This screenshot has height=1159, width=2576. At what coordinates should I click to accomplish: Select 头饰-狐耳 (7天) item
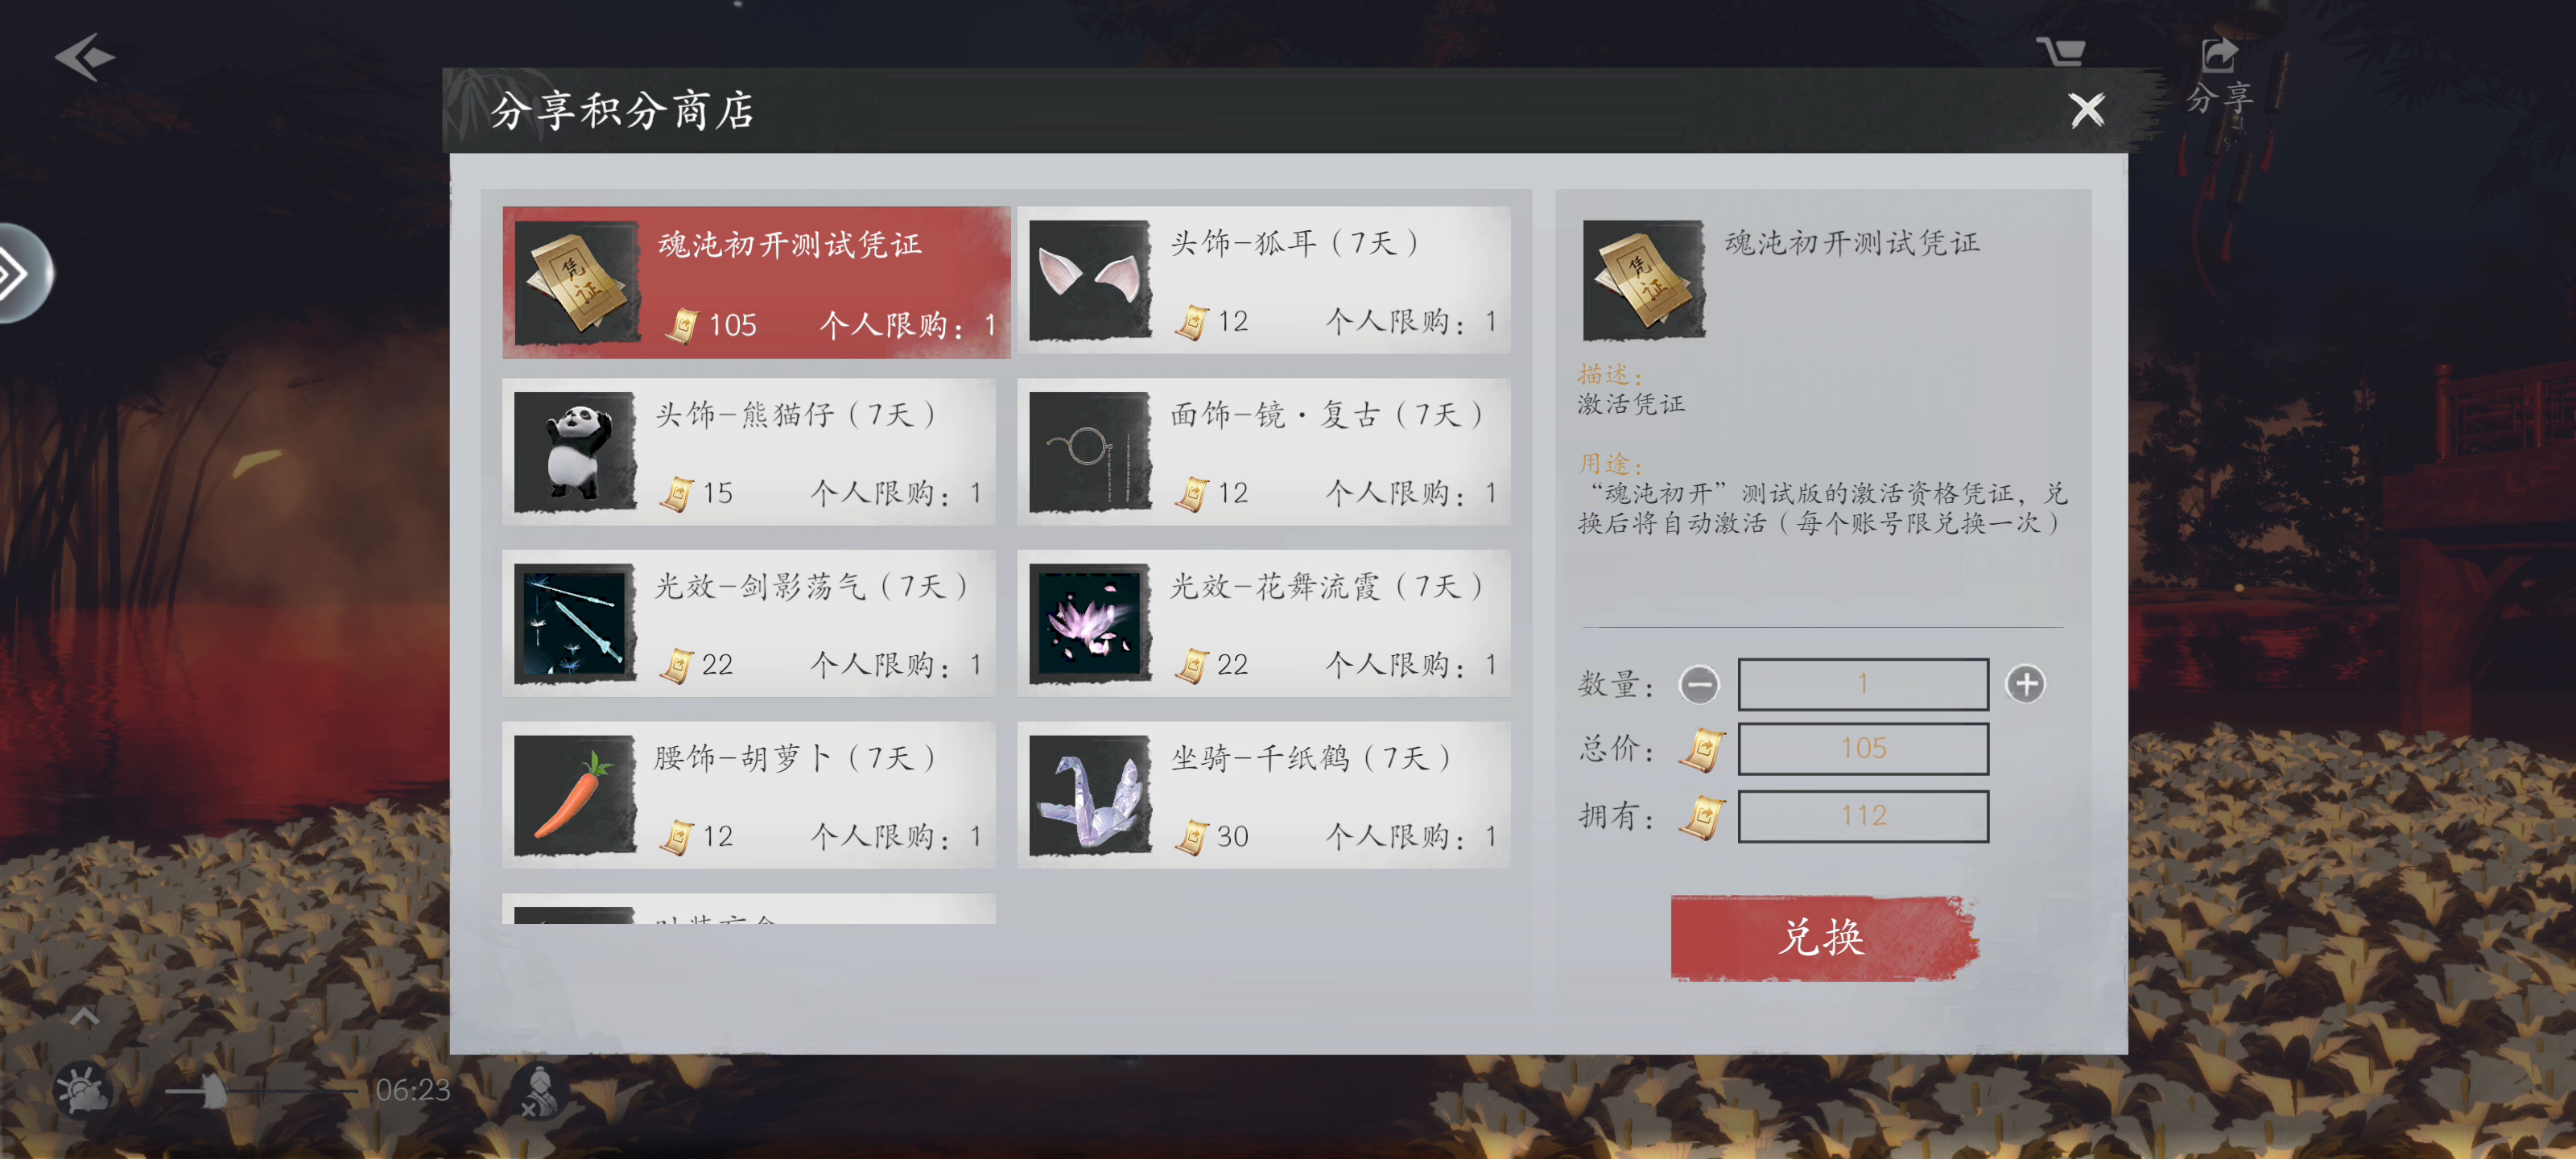point(1264,280)
